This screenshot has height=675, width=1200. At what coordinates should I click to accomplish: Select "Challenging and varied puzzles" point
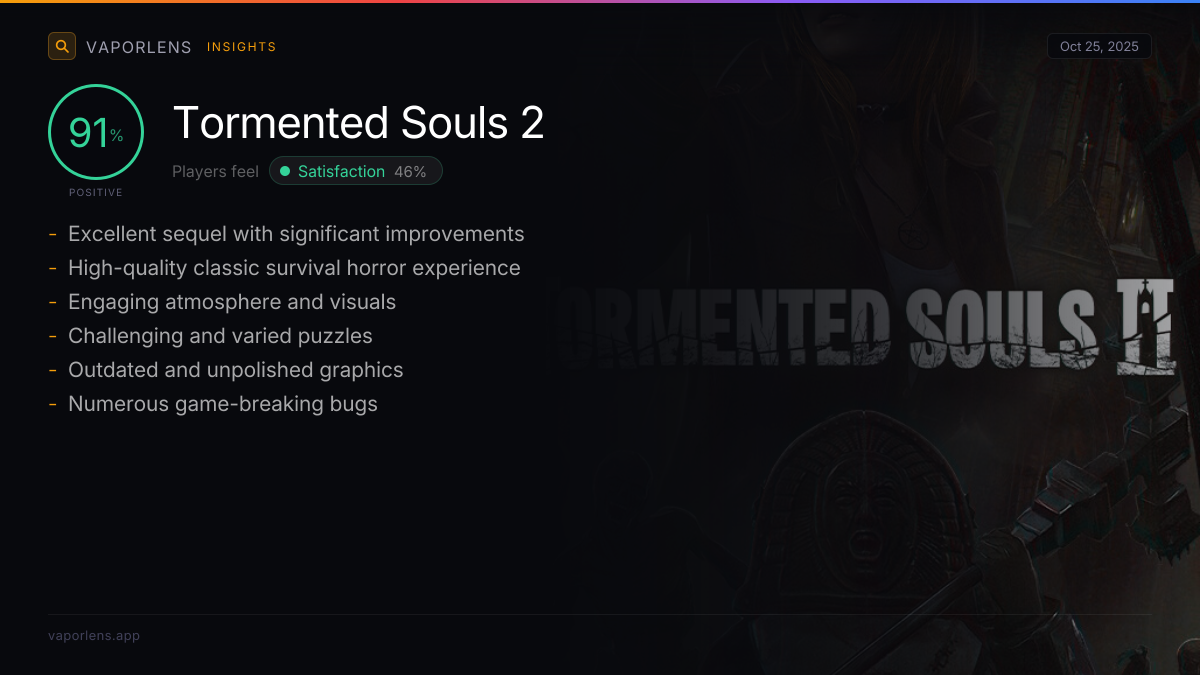(220, 336)
